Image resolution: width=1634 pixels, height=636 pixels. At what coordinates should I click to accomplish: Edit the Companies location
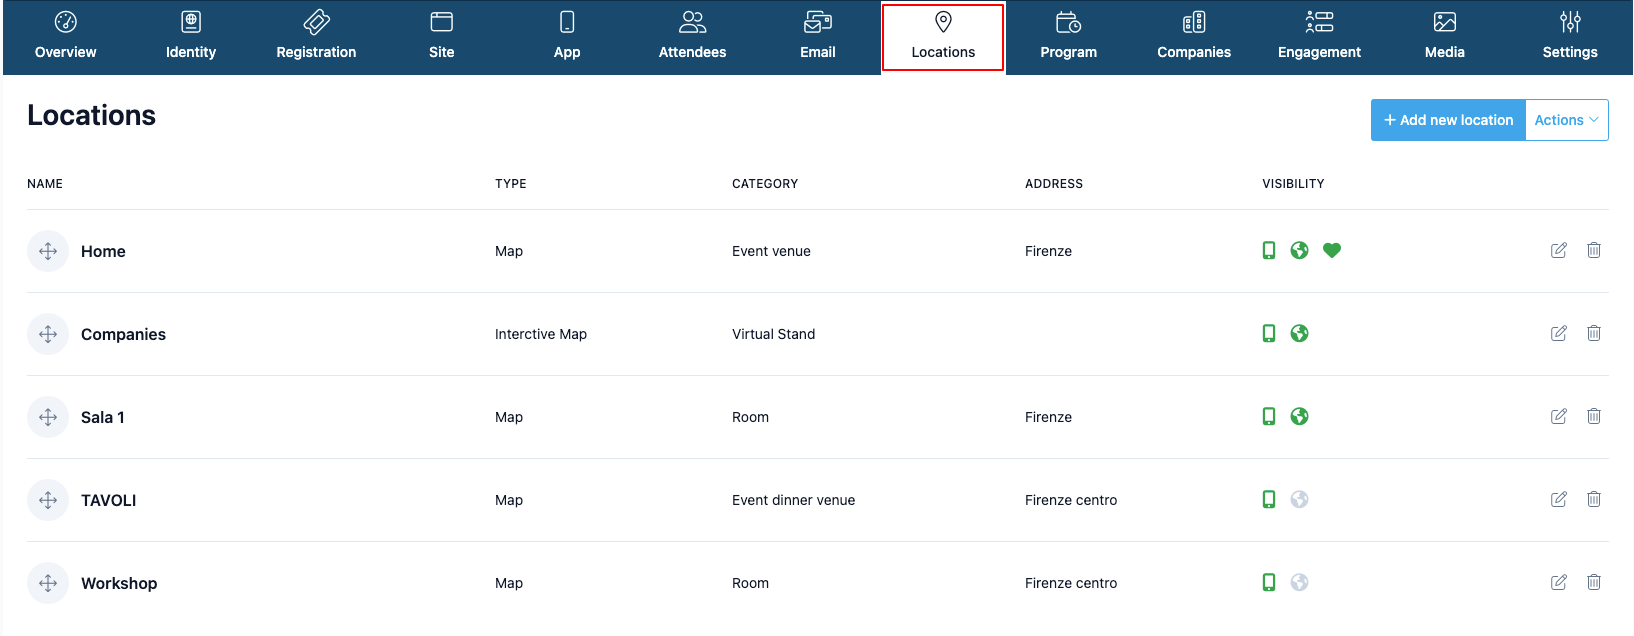click(1559, 333)
